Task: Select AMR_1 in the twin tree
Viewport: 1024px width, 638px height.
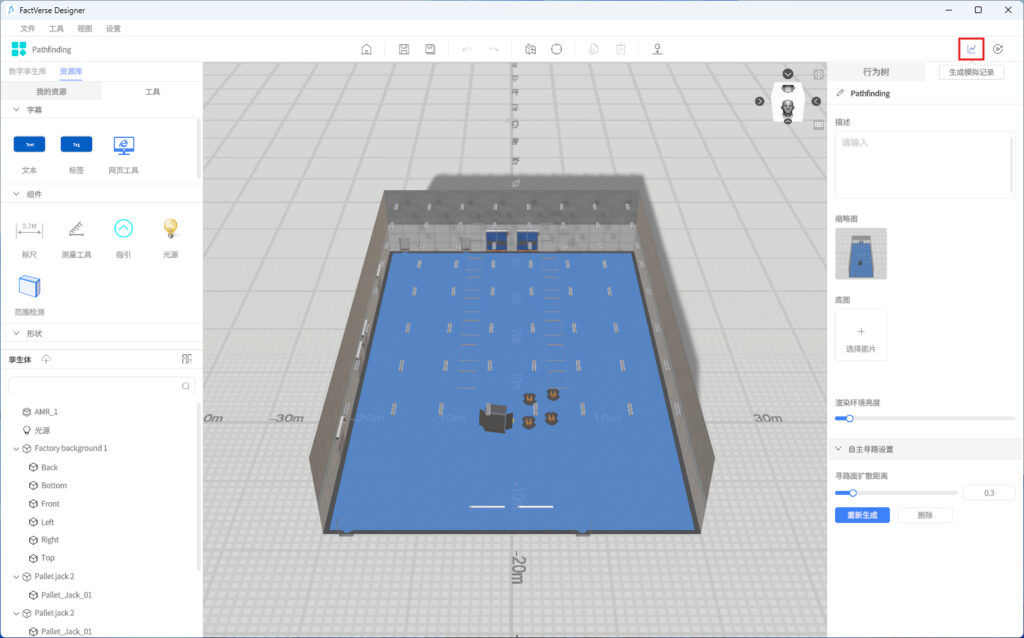Action: pos(46,412)
